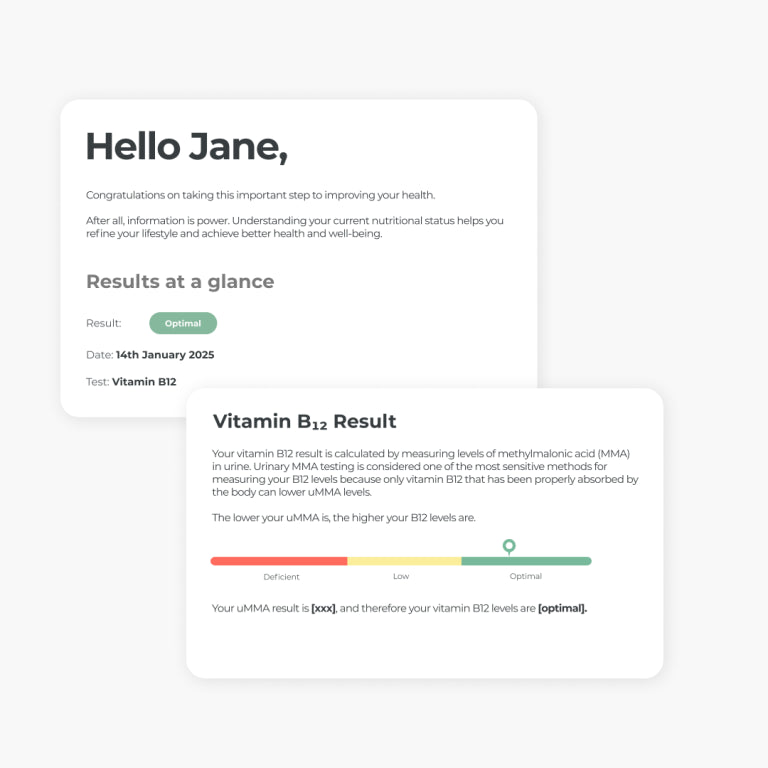The width and height of the screenshot is (768, 768).
Task: Select the red Deficient bar segment
Action: tap(279, 561)
